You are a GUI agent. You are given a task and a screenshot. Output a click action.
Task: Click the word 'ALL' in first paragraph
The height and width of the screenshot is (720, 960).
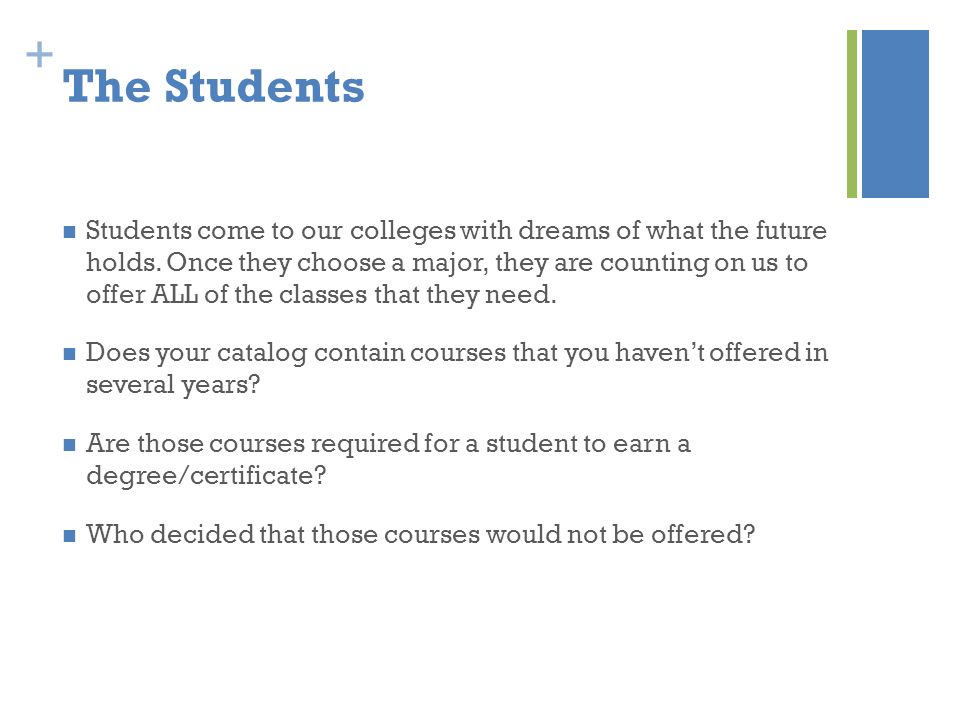(x=174, y=294)
